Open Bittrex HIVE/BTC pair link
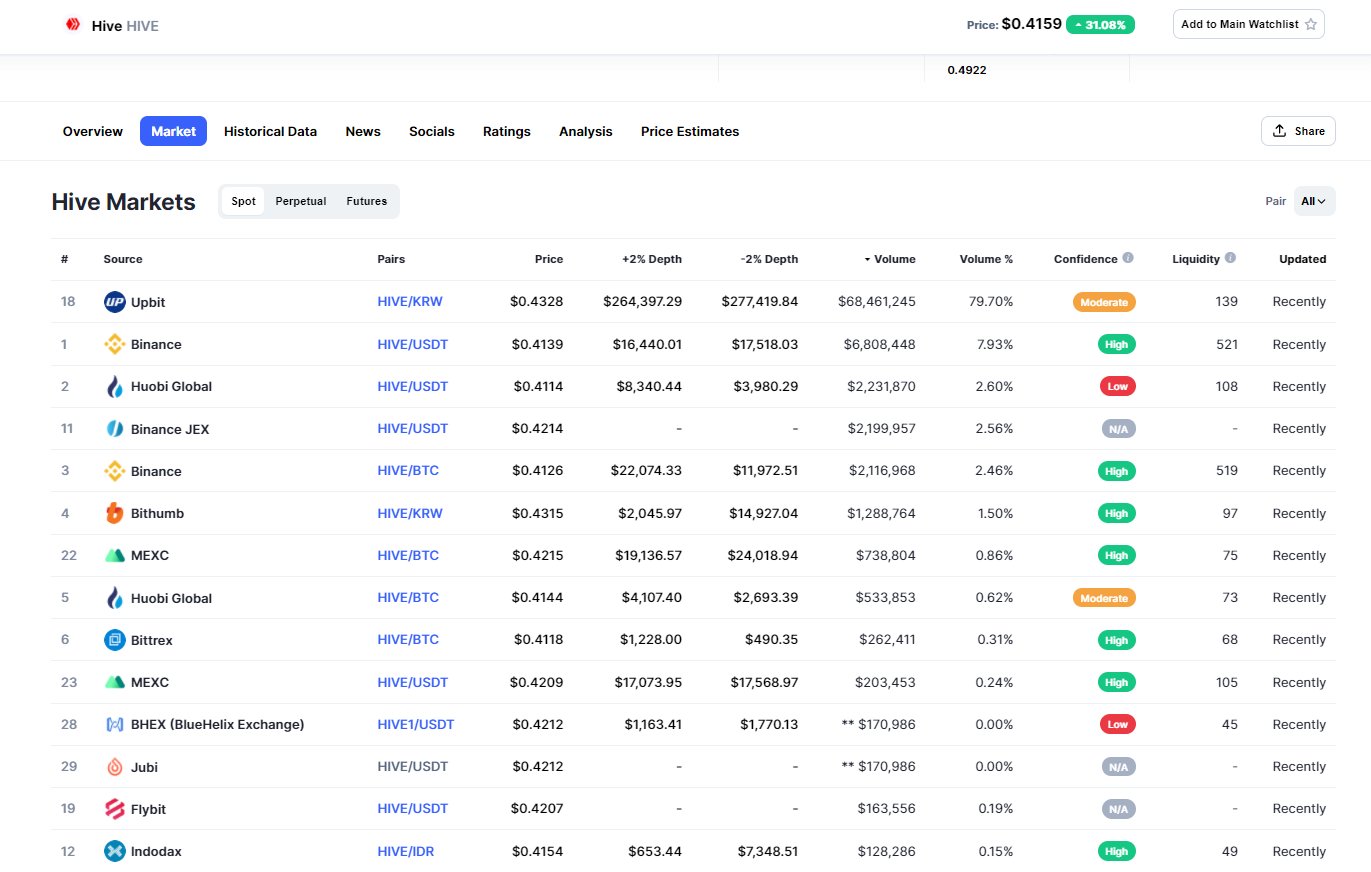1371x872 pixels. [408, 640]
